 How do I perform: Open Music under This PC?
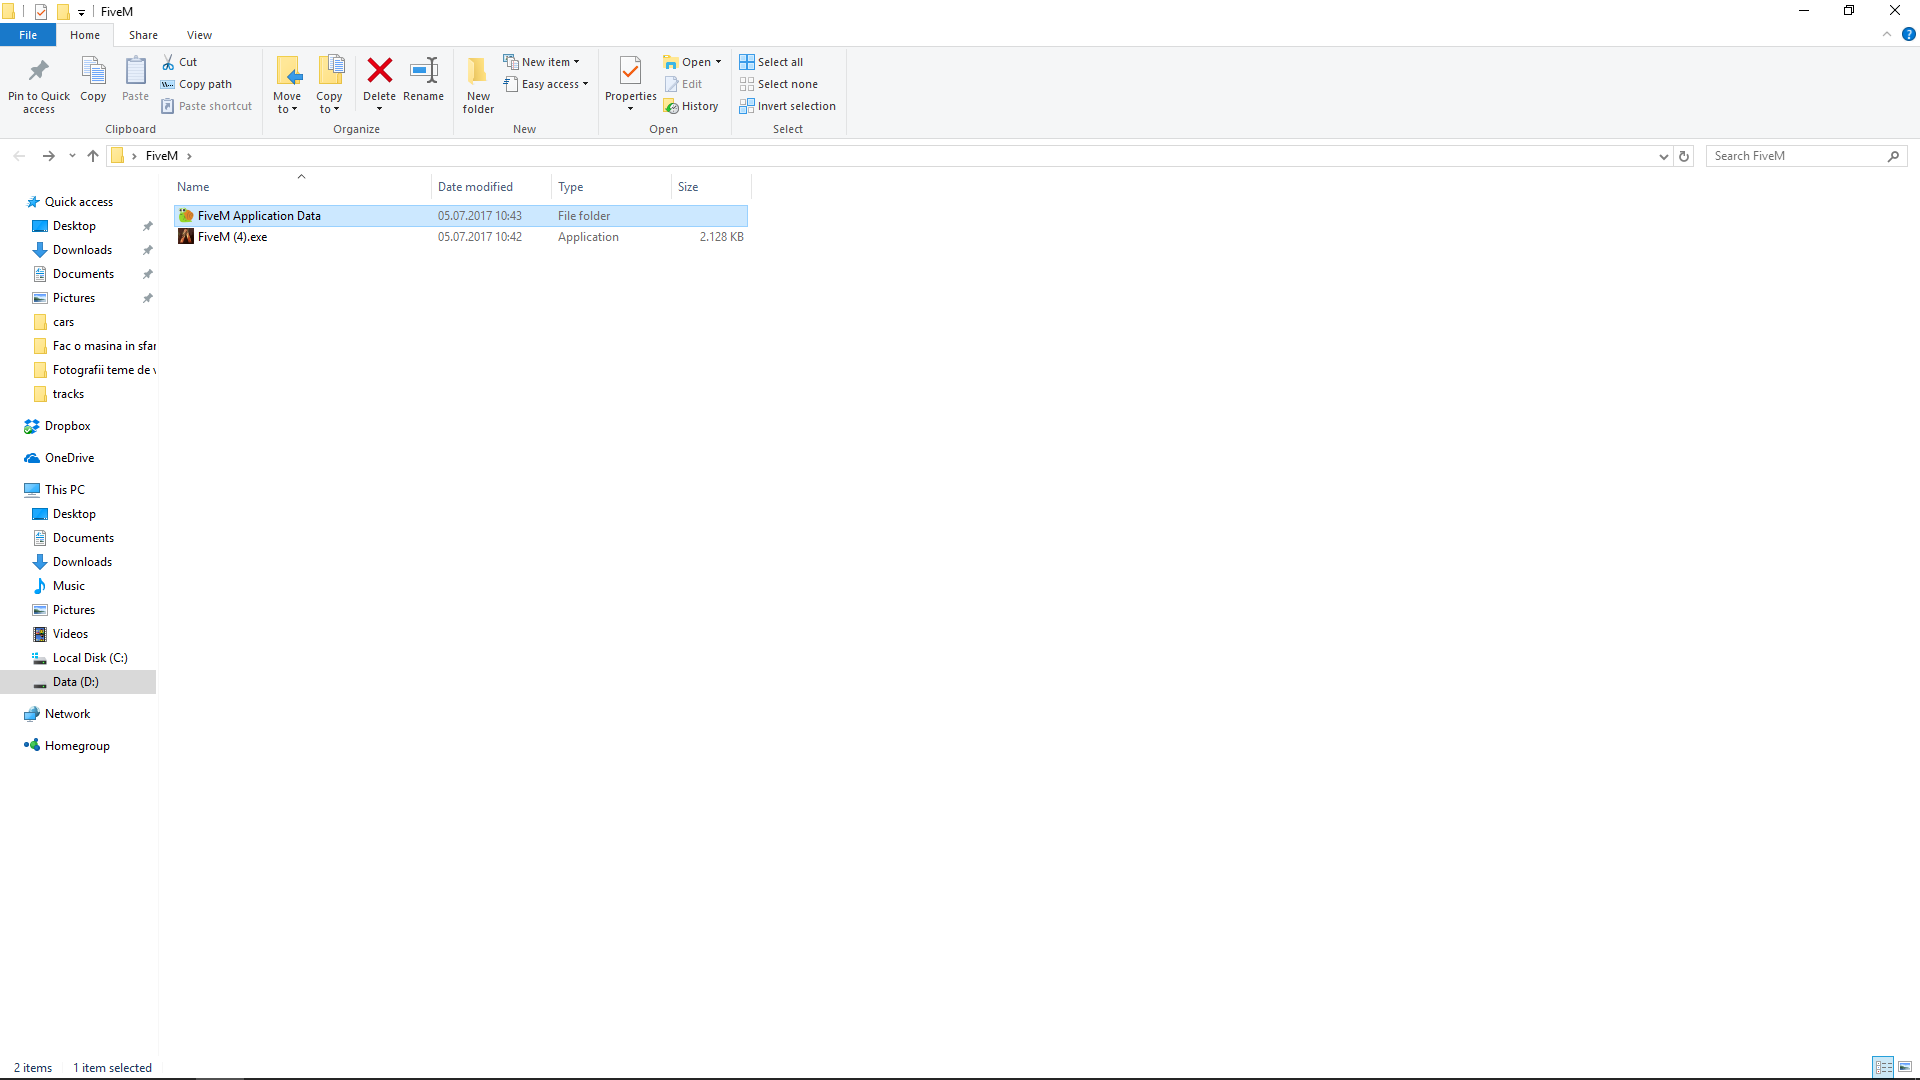pyautogui.click(x=68, y=586)
